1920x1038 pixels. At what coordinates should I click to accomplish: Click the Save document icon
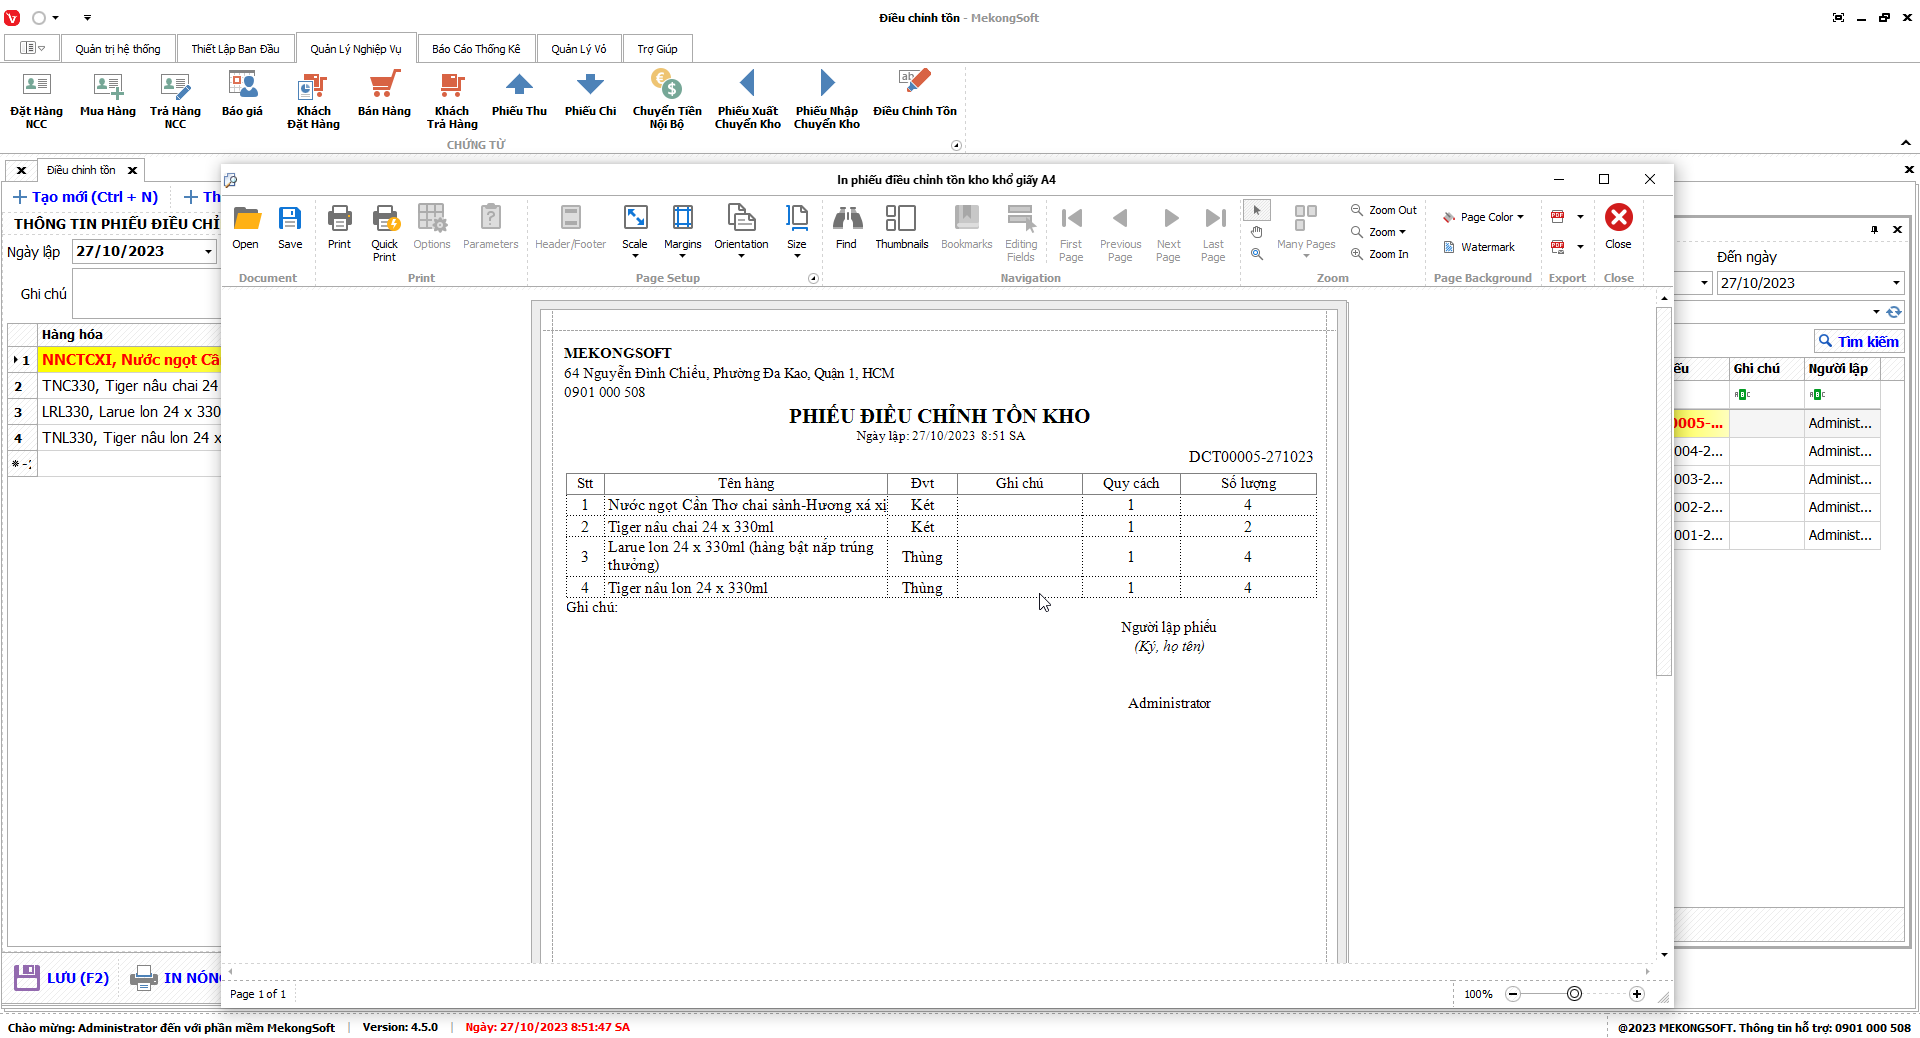tap(290, 227)
